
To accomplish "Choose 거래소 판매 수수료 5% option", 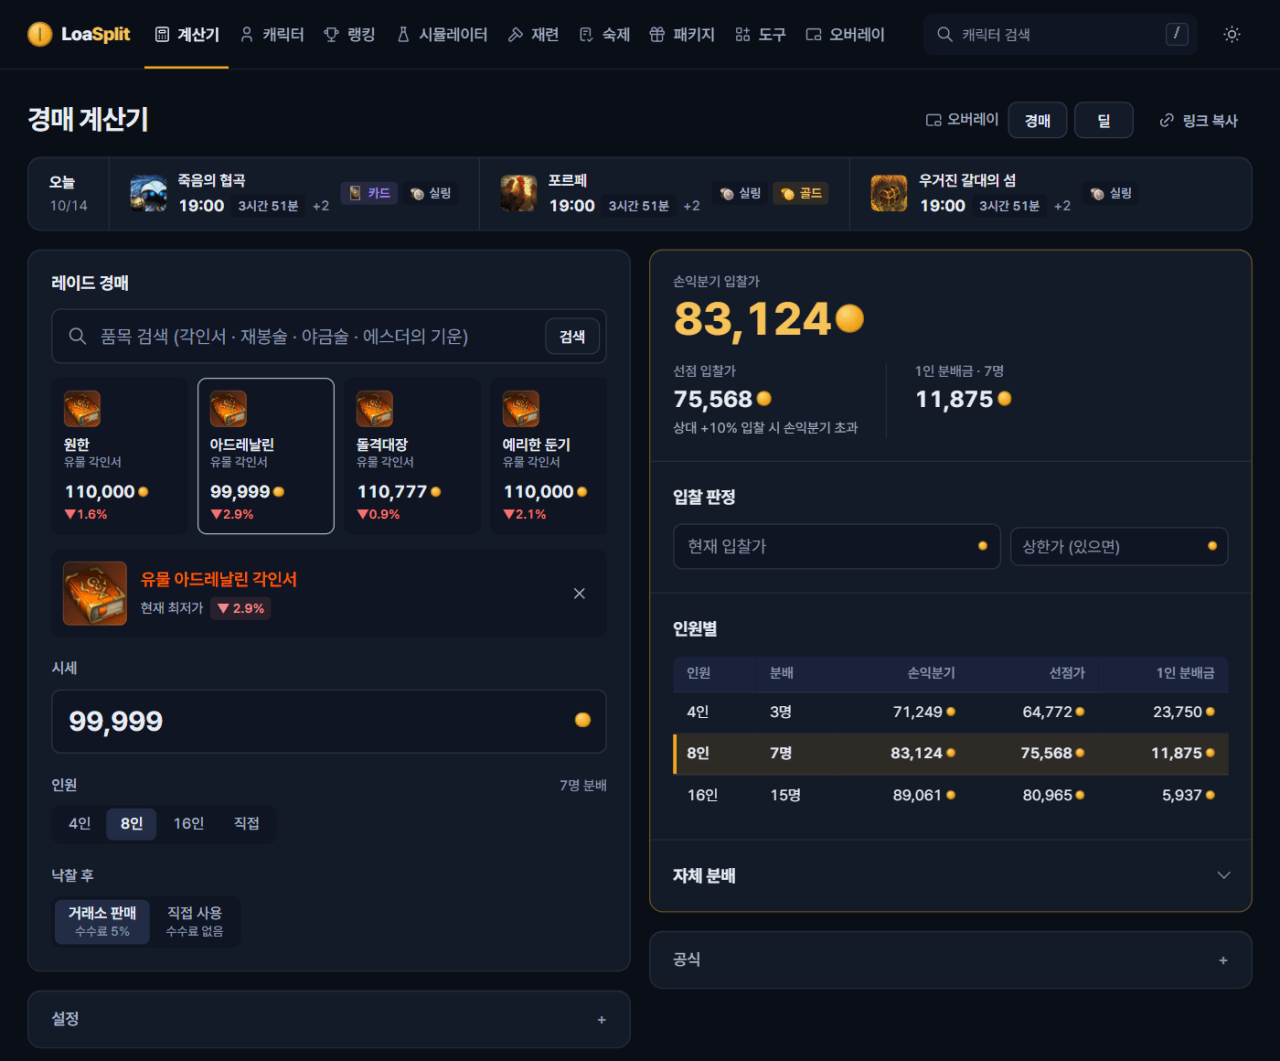I will click(x=102, y=921).
